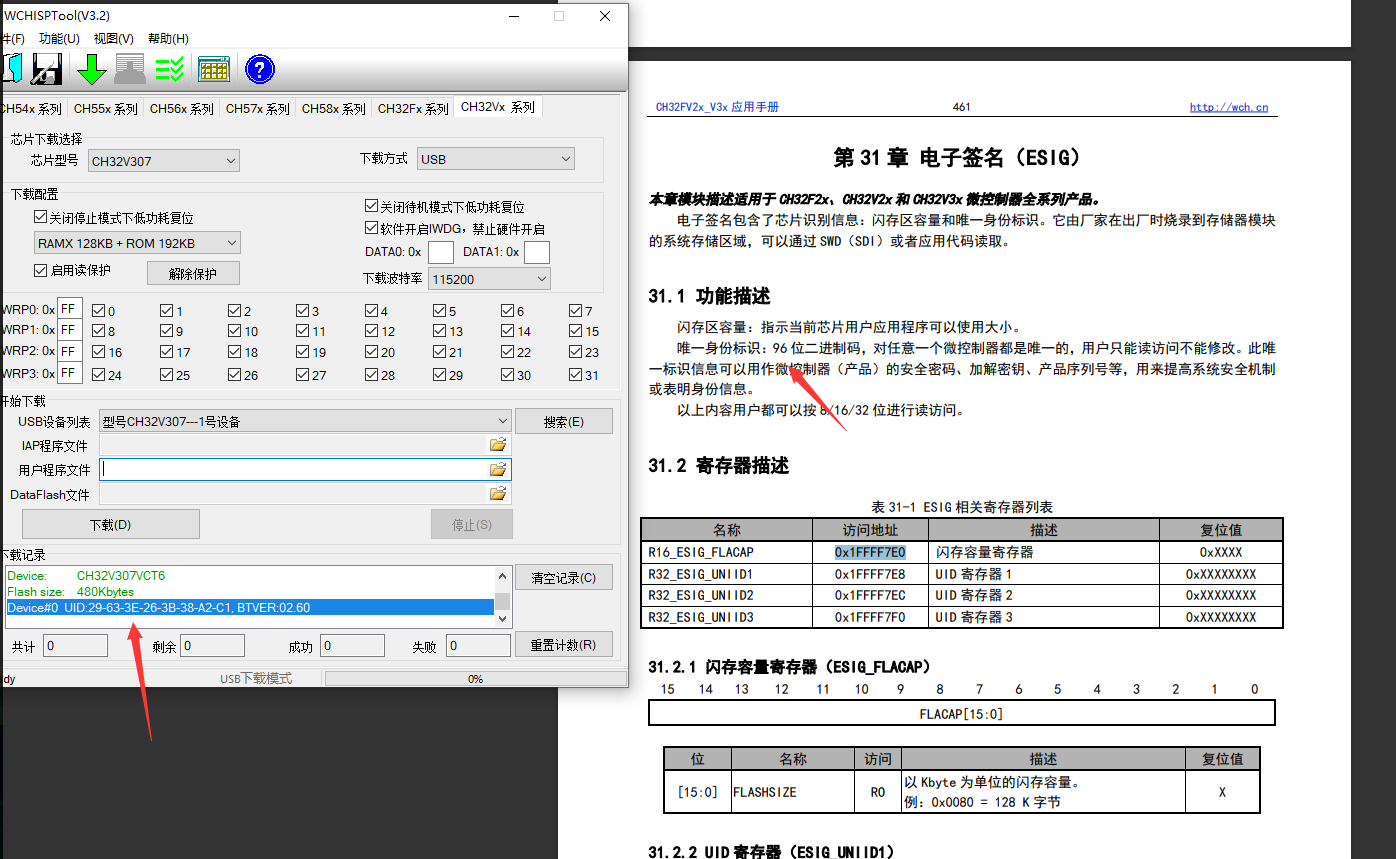
Task: Click the DATA0 hex input box
Action: click(440, 252)
